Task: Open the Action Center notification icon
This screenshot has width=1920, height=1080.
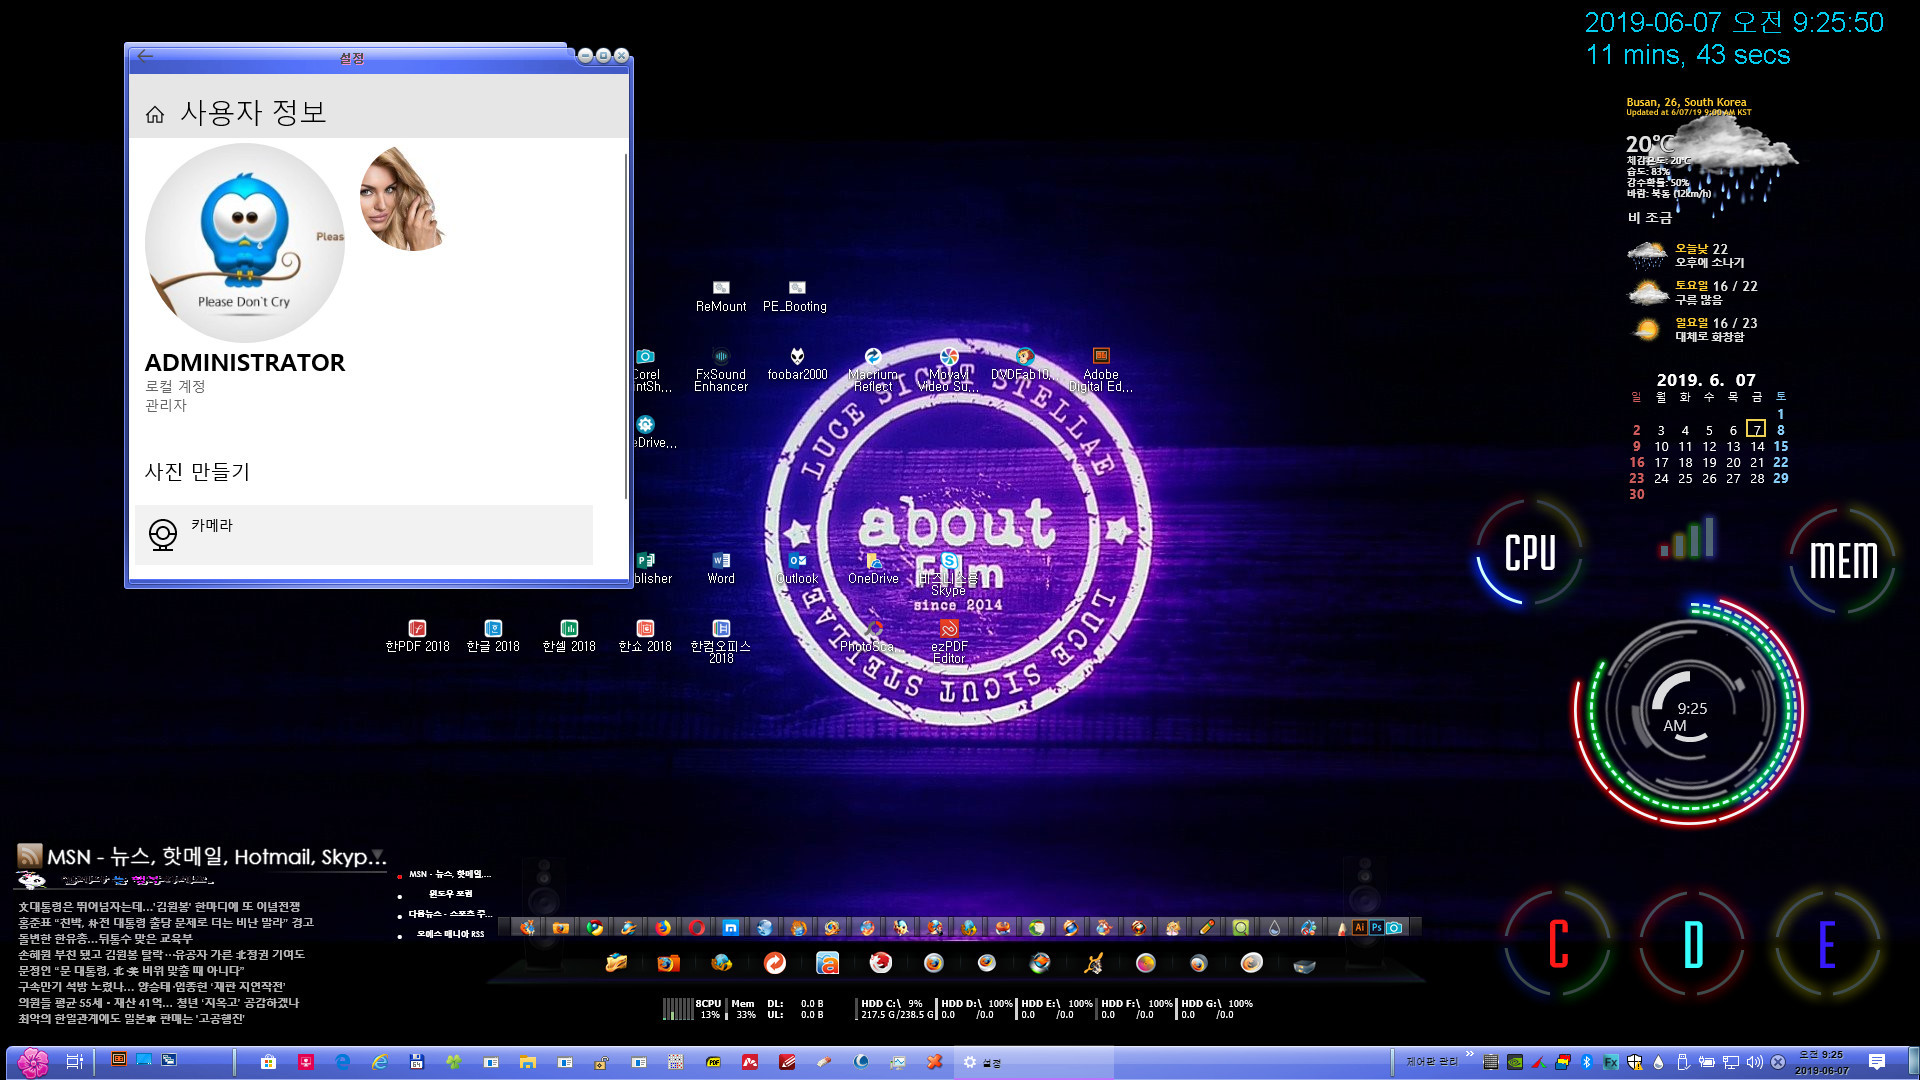Action: point(1877,1062)
